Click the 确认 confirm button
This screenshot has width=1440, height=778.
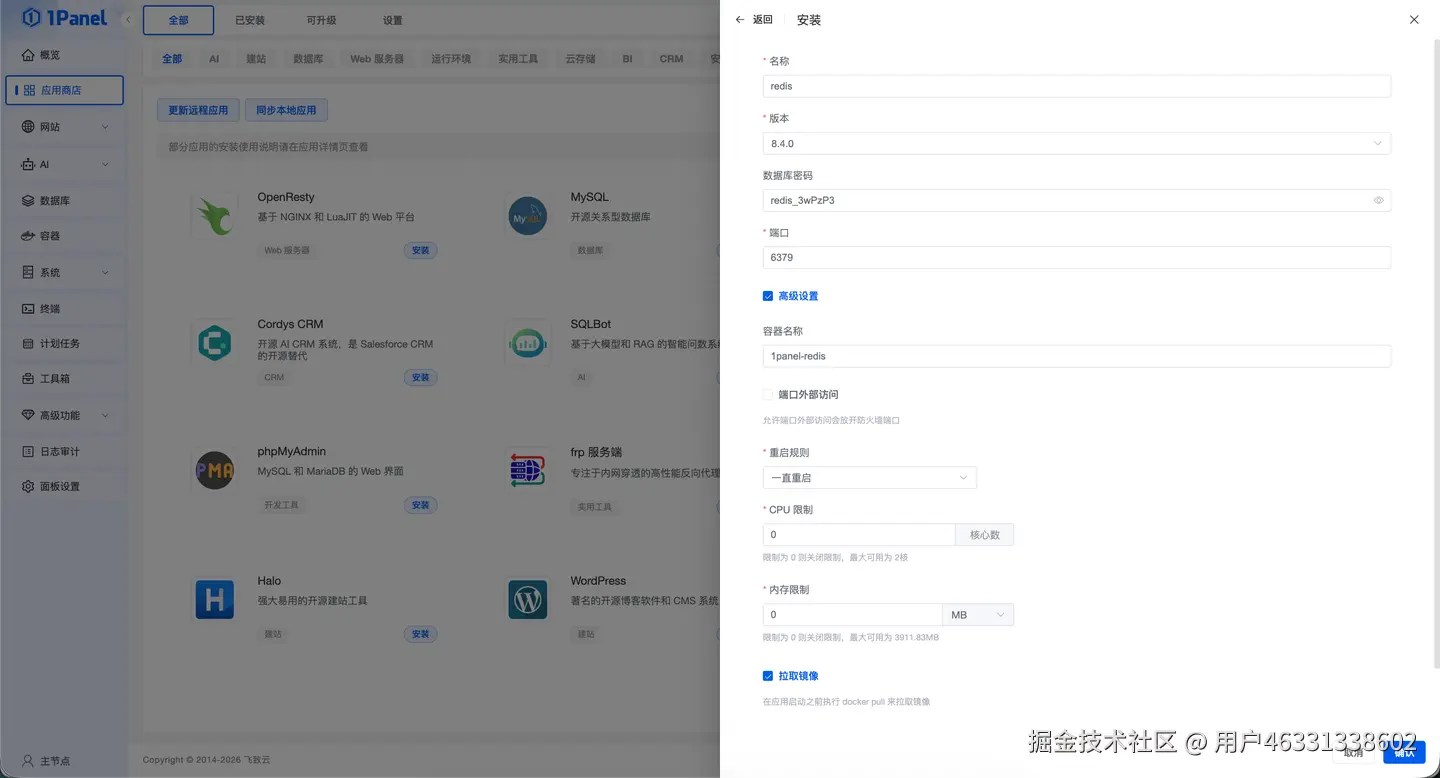(x=1404, y=752)
